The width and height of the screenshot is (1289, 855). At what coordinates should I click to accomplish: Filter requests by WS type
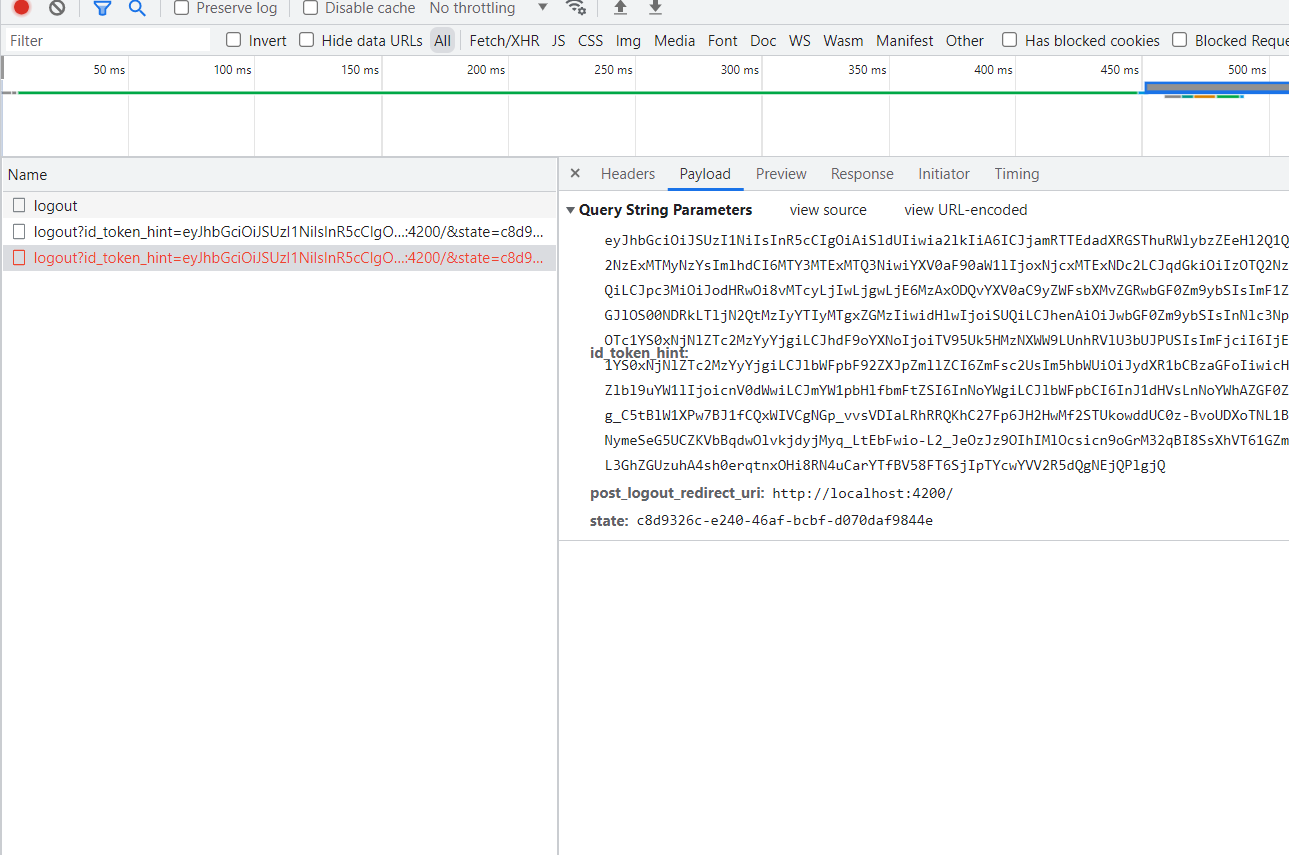tap(800, 41)
